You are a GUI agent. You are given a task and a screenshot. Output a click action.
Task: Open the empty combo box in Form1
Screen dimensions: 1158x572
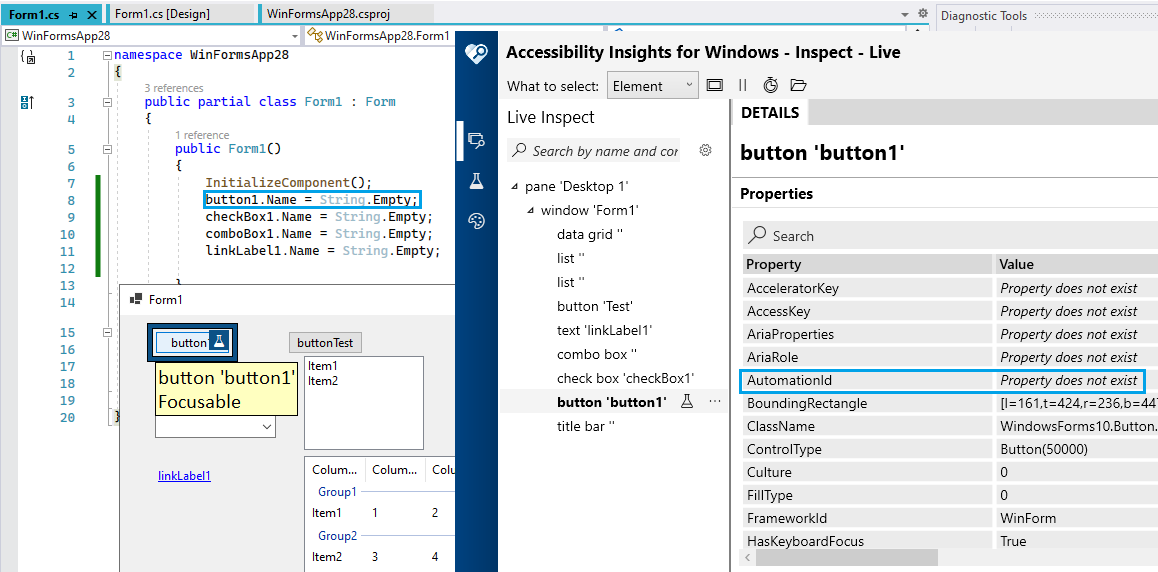click(x=215, y=427)
